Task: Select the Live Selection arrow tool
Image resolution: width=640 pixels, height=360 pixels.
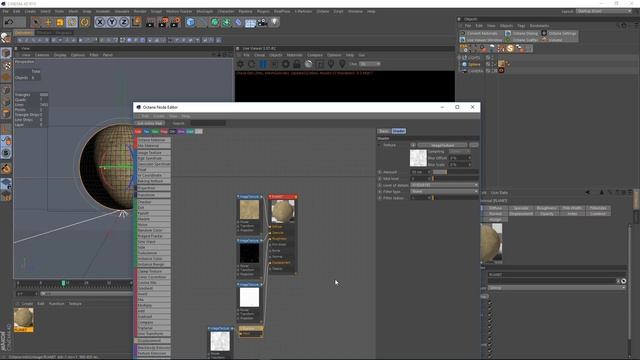Action: tap(36, 22)
